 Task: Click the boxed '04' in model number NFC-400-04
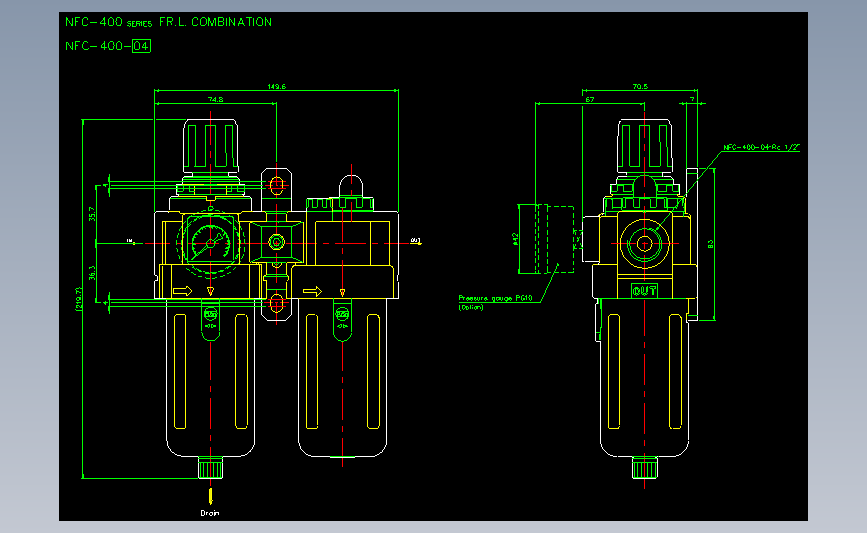click(x=142, y=46)
